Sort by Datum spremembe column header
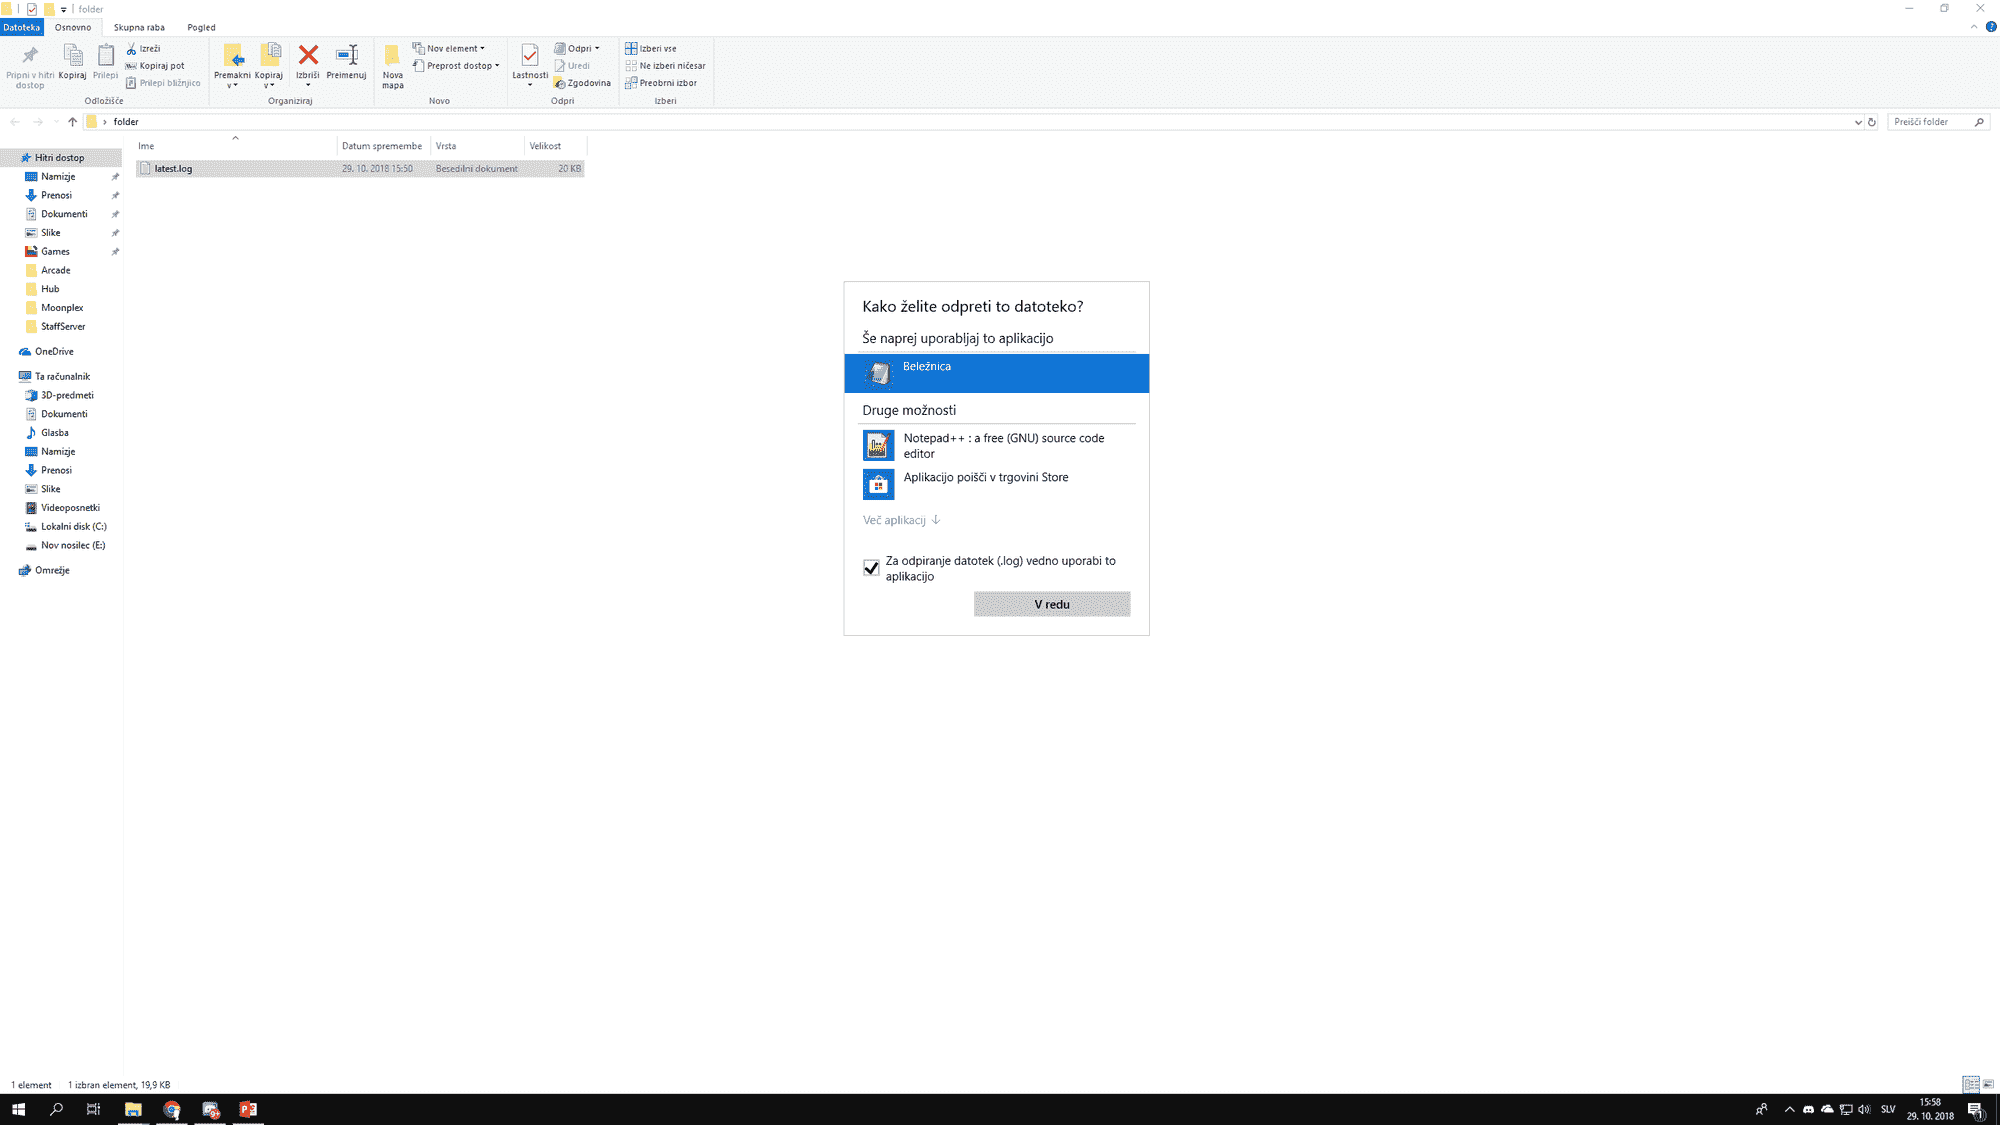2000x1125 pixels. tap(383, 146)
